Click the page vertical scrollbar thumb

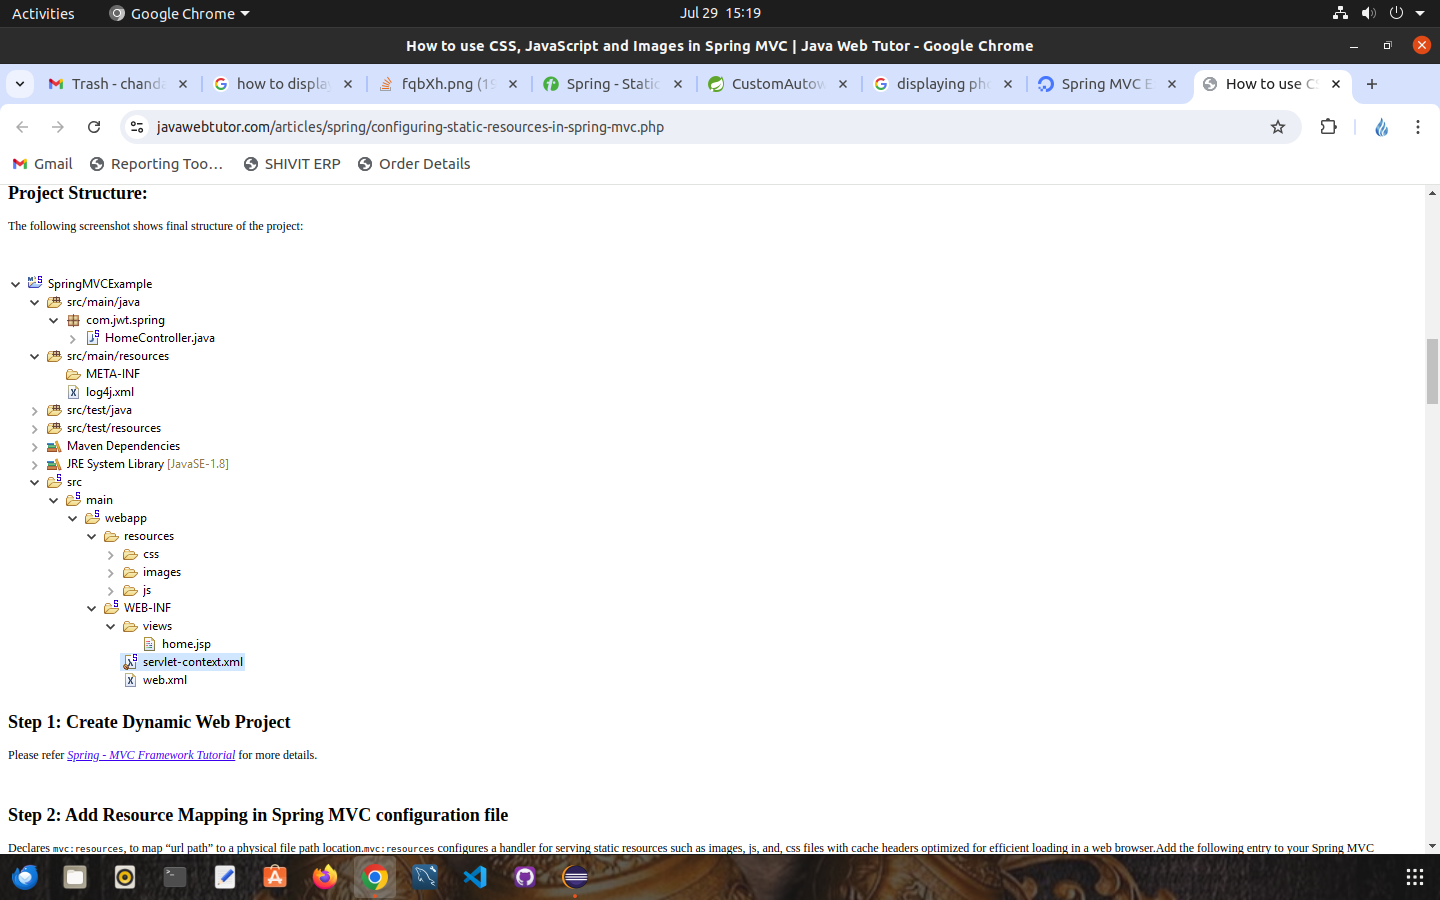coord(1432,371)
